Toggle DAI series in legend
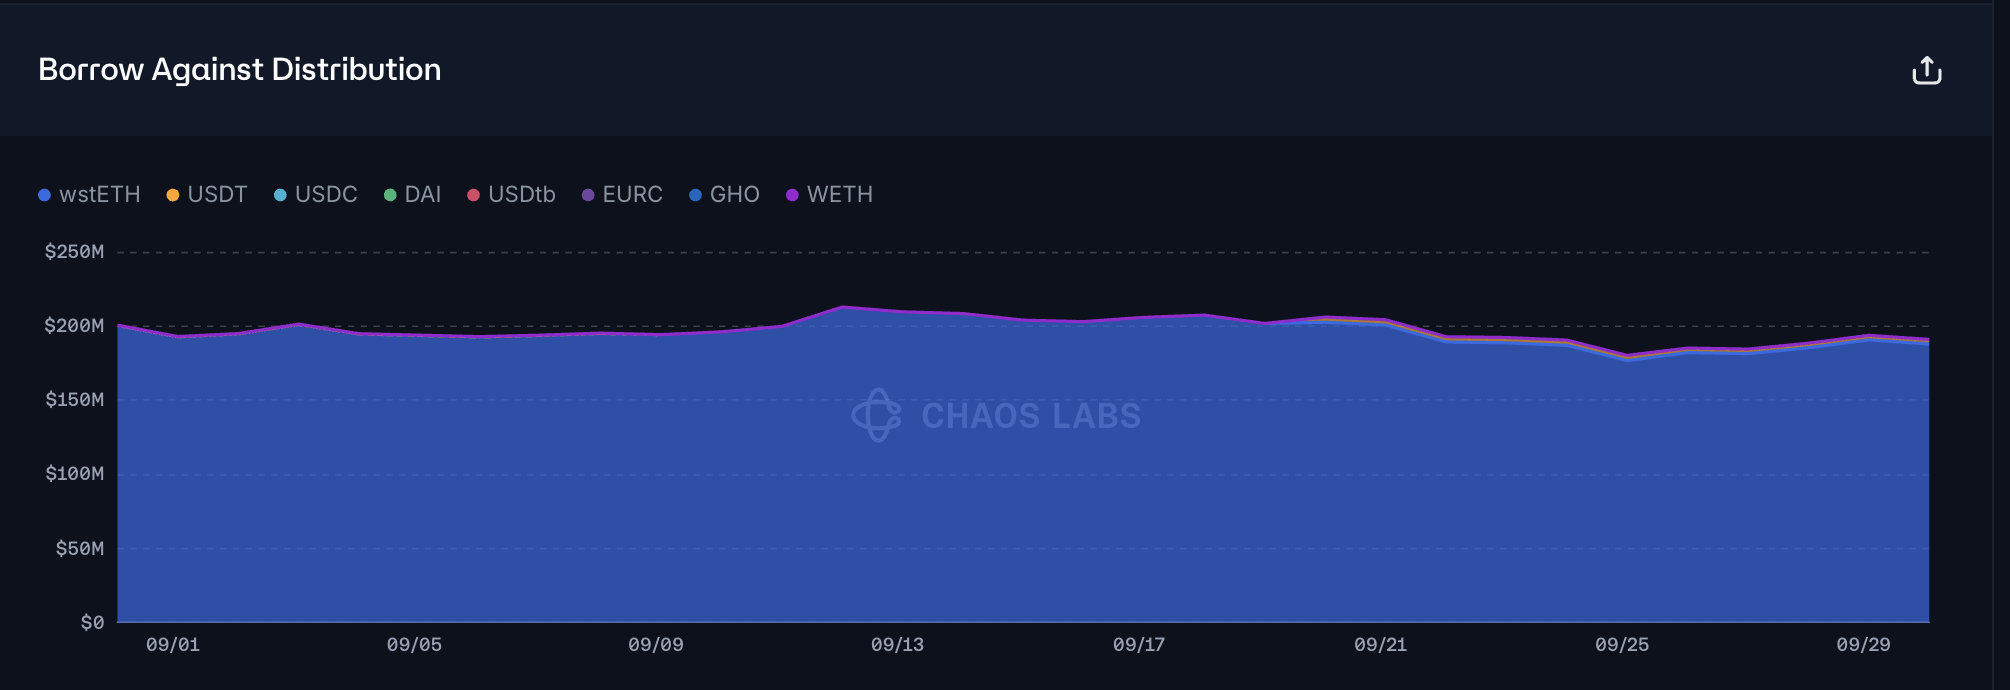The image size is (2010, 690). click(x=413, y=195)
